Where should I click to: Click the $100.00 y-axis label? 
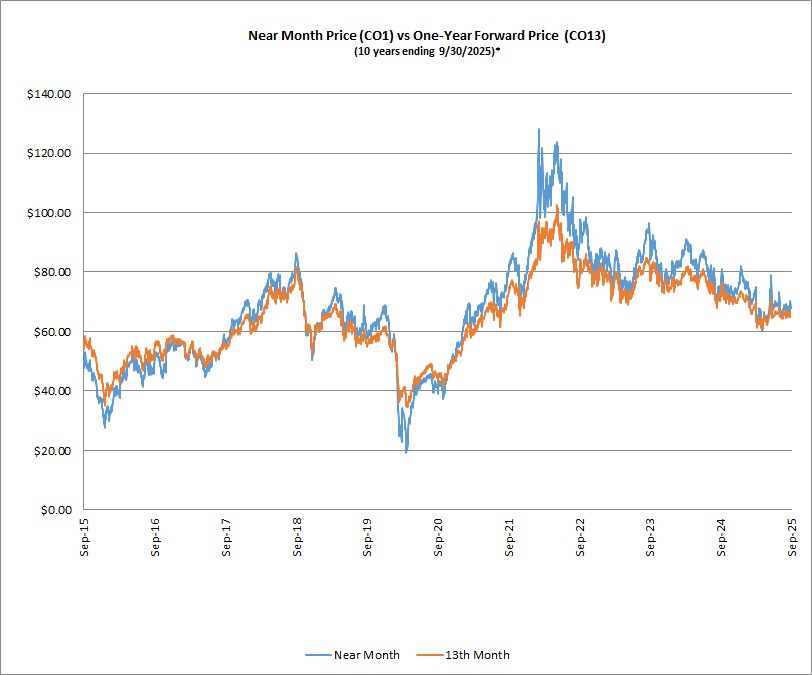pos(49,213)
